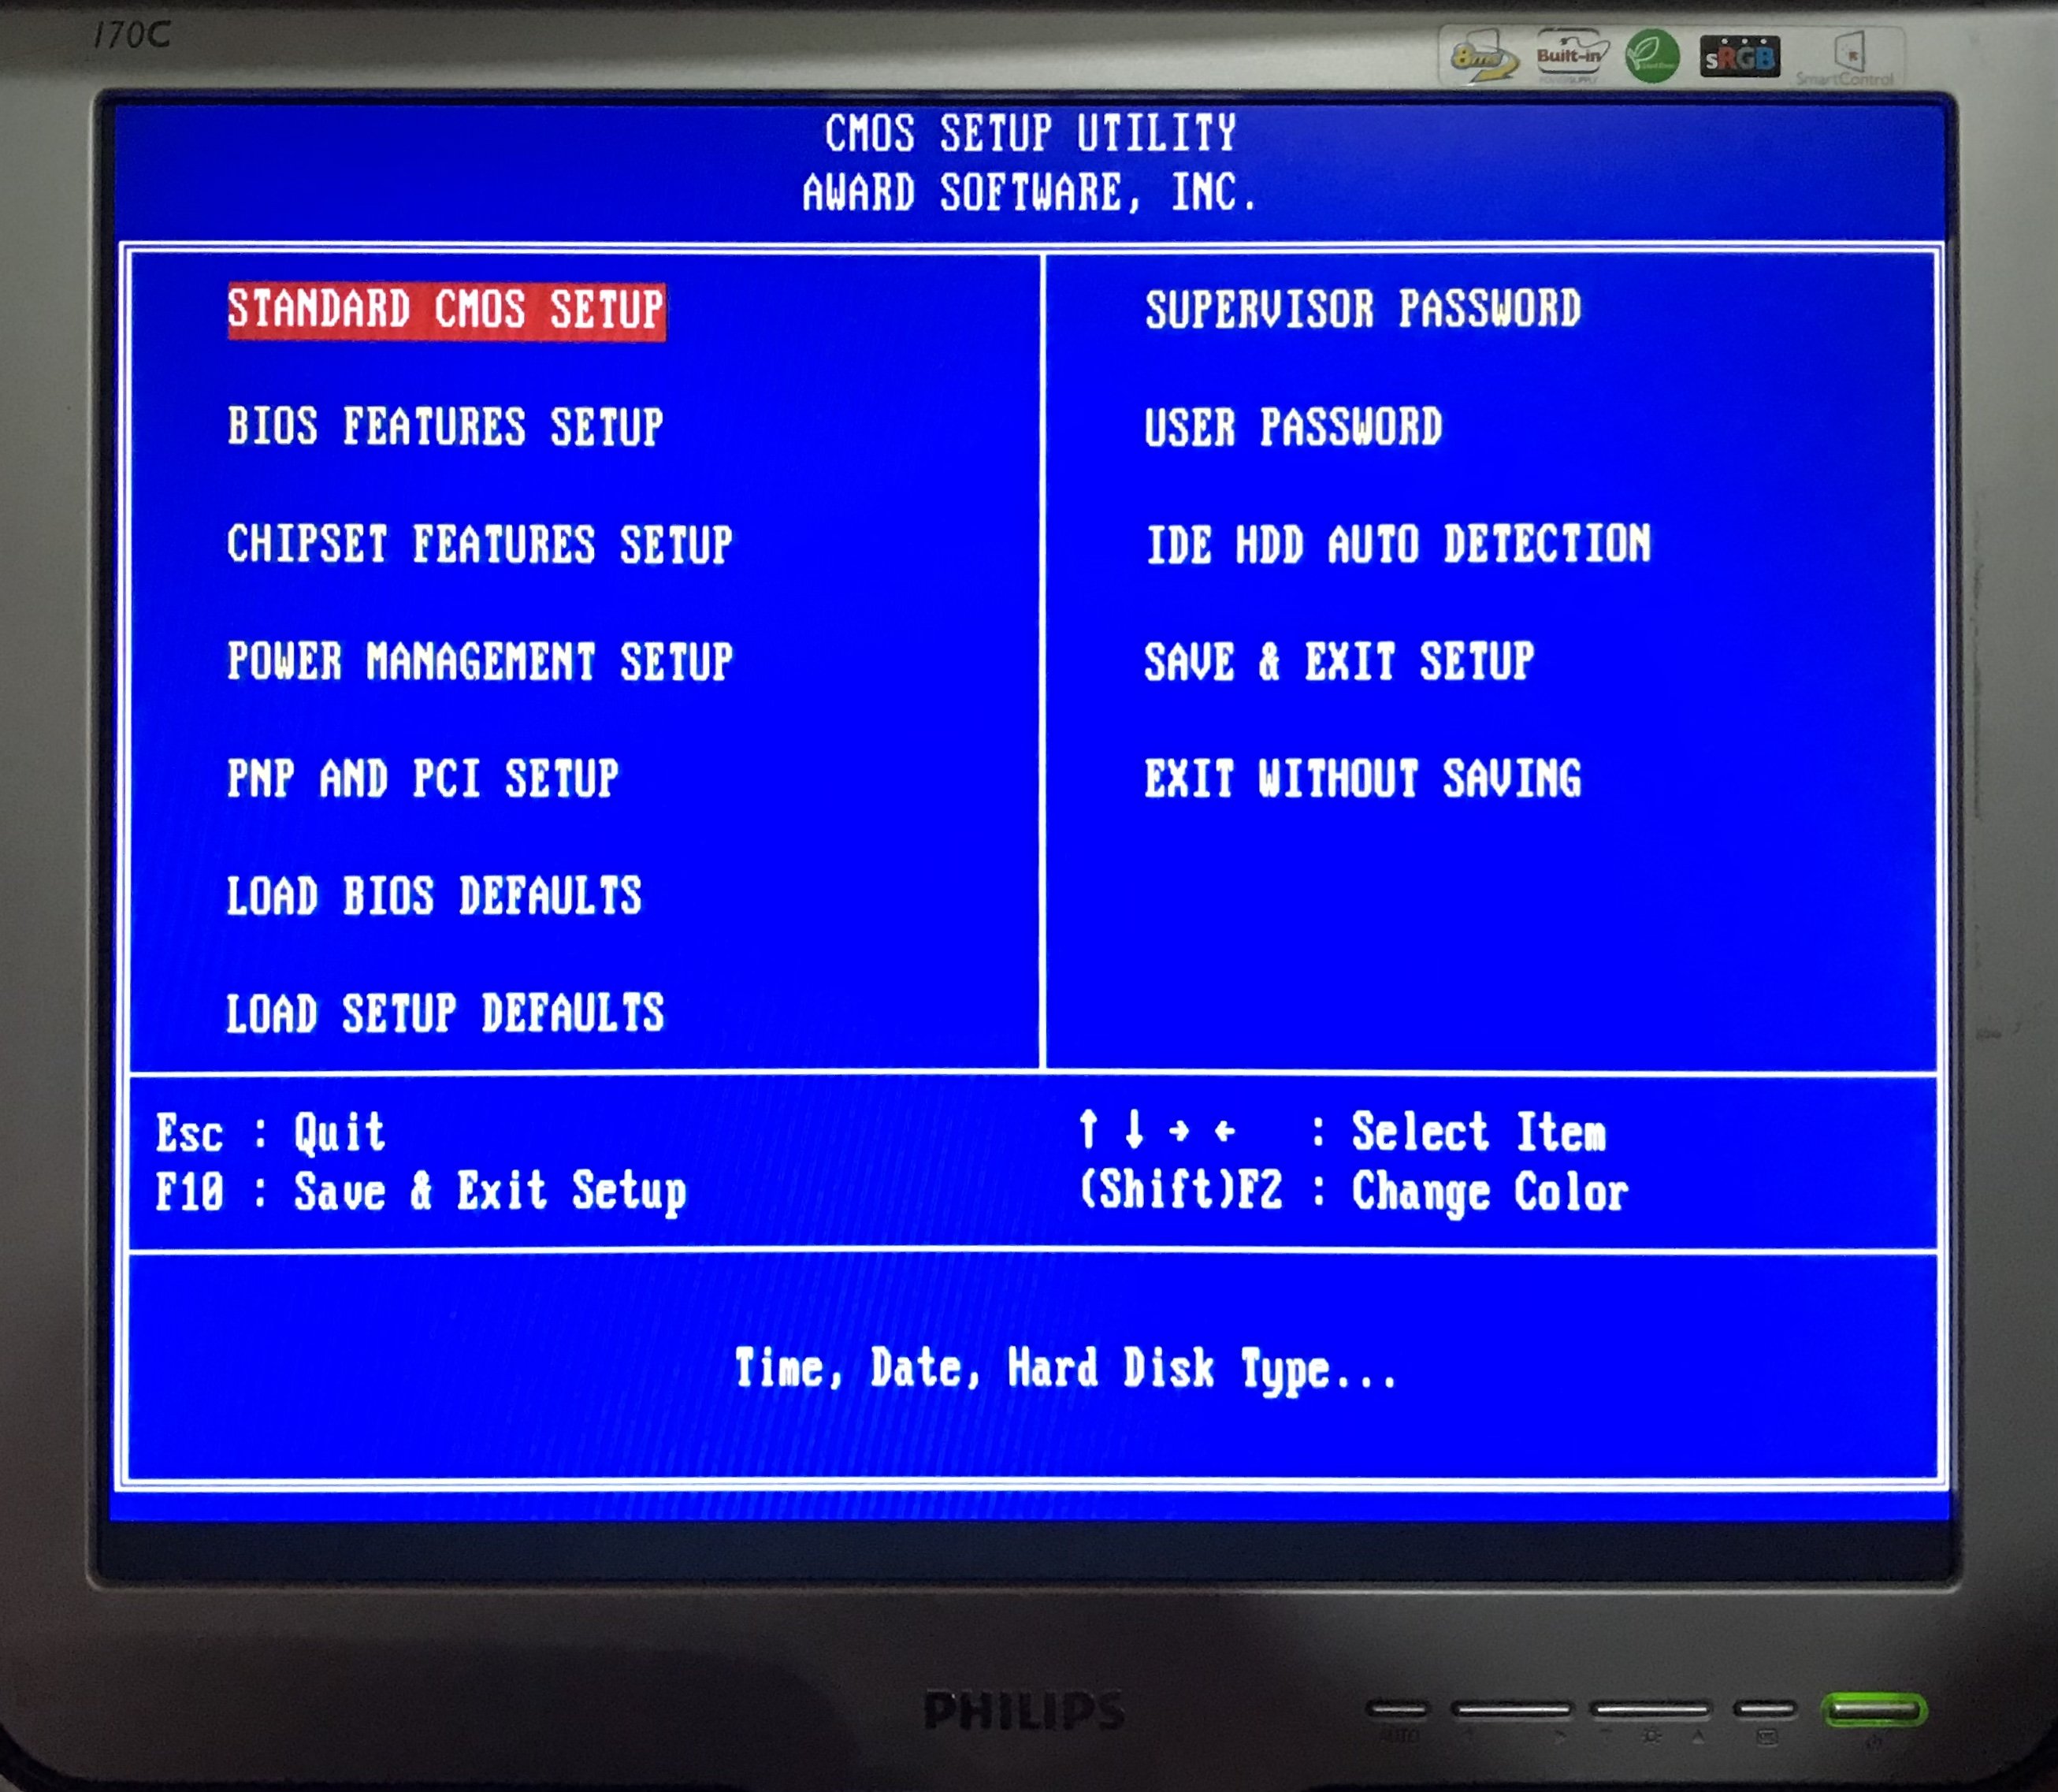Open Chipset Features Setup
This screenshot has width=2058, height=1792.
pyautogui.click(x=479, y=545)
